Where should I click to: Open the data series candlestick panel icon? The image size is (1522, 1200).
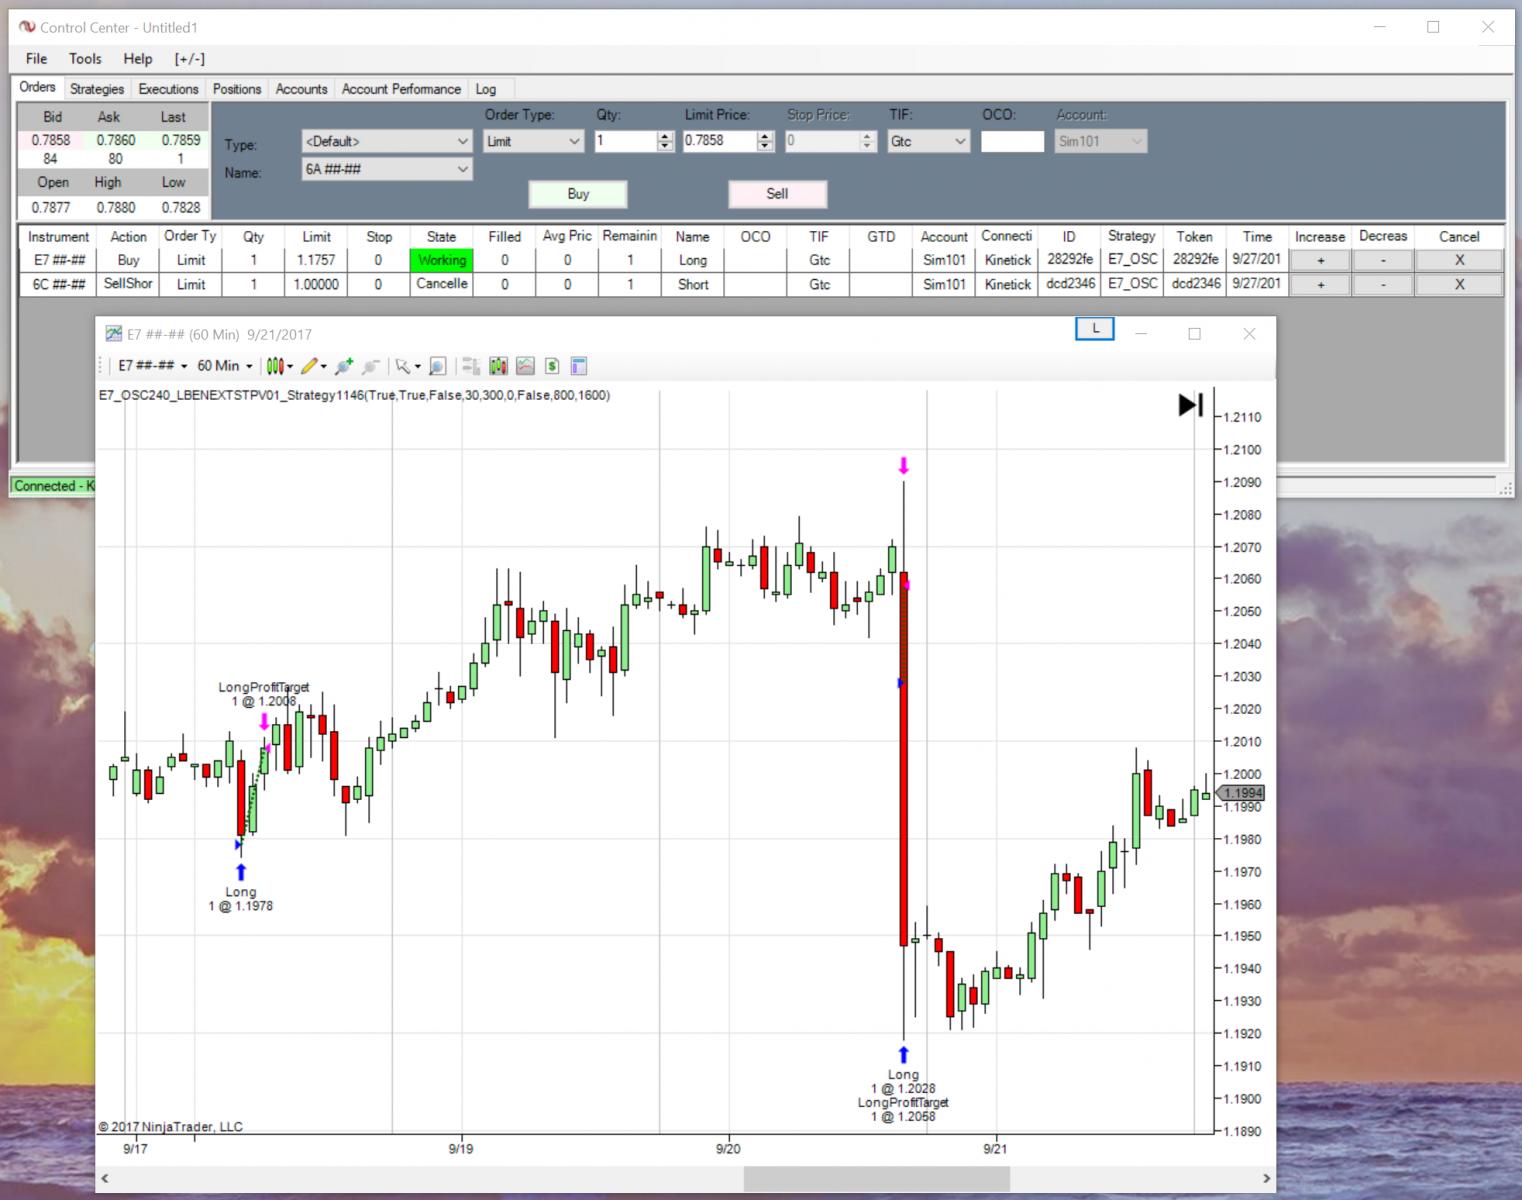(x=498, y=366)
